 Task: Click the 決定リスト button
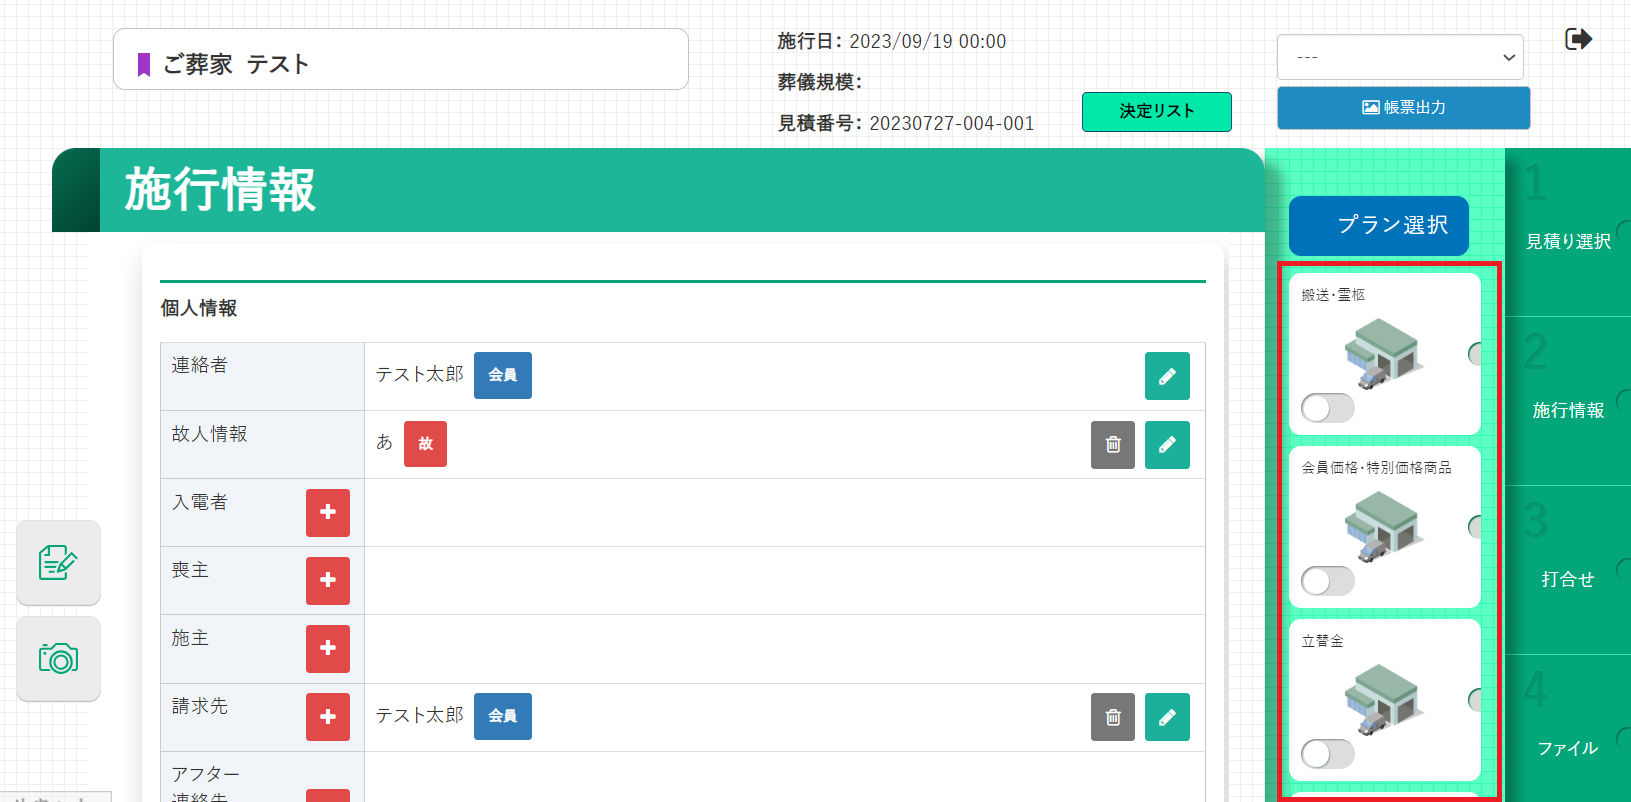pyautogui.click(x=1156, y=111)
